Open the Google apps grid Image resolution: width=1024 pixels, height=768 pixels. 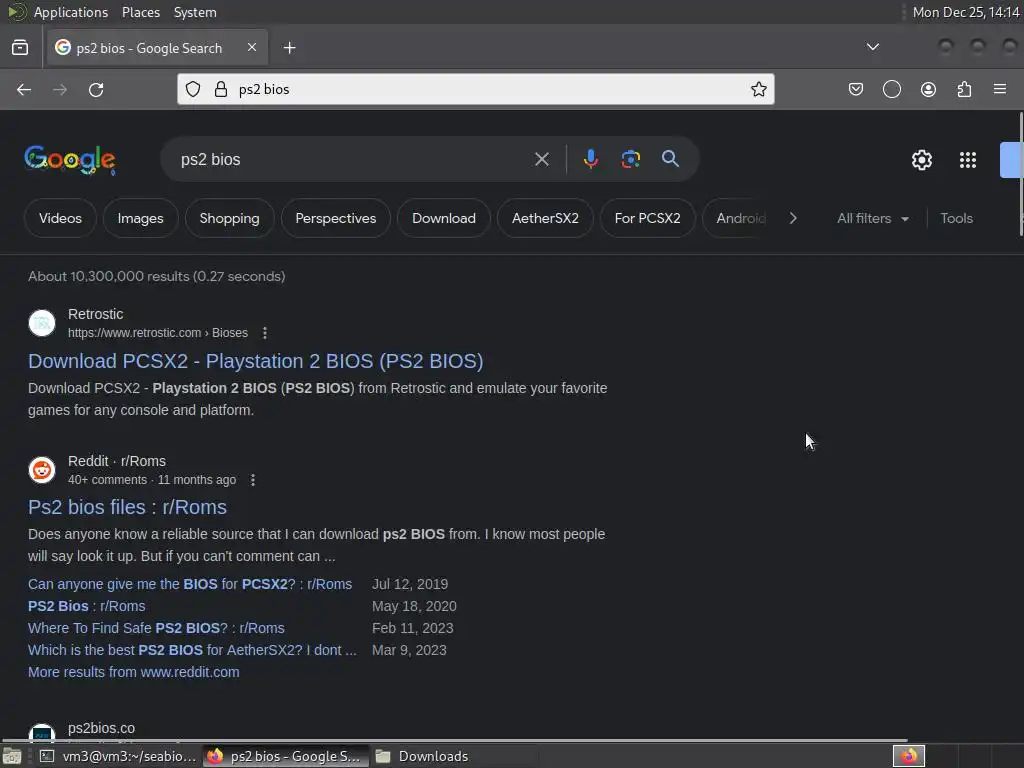(968, 160)
